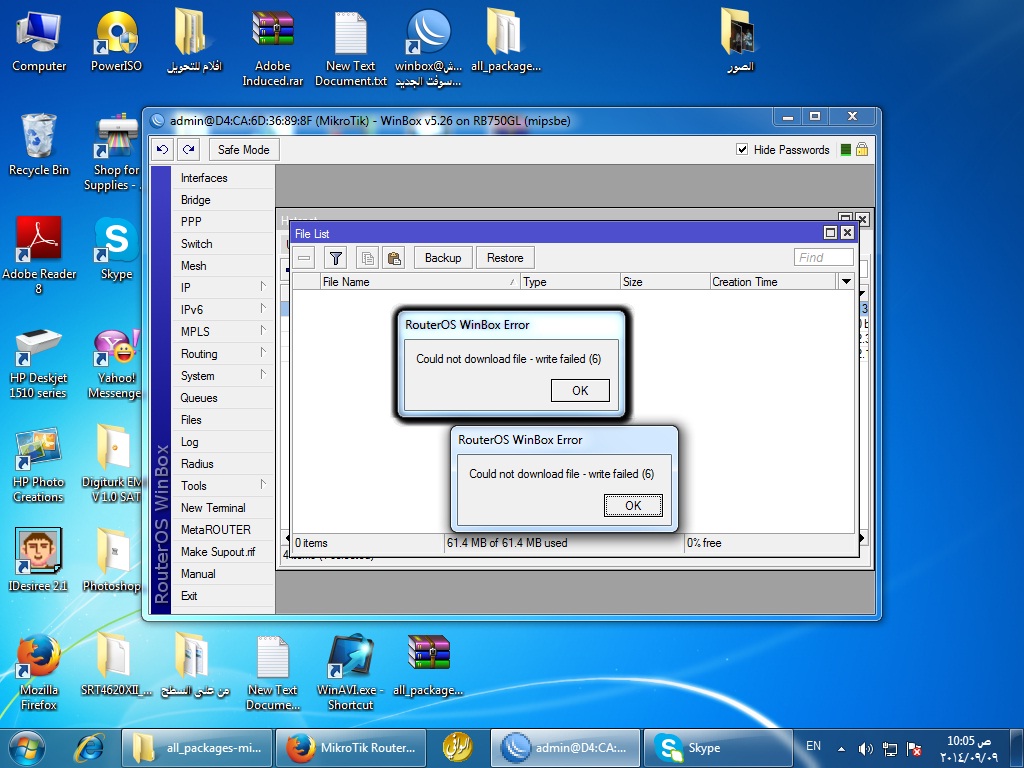
Task: Click the paste clipboard icon in File List
Action: point(394,258)
